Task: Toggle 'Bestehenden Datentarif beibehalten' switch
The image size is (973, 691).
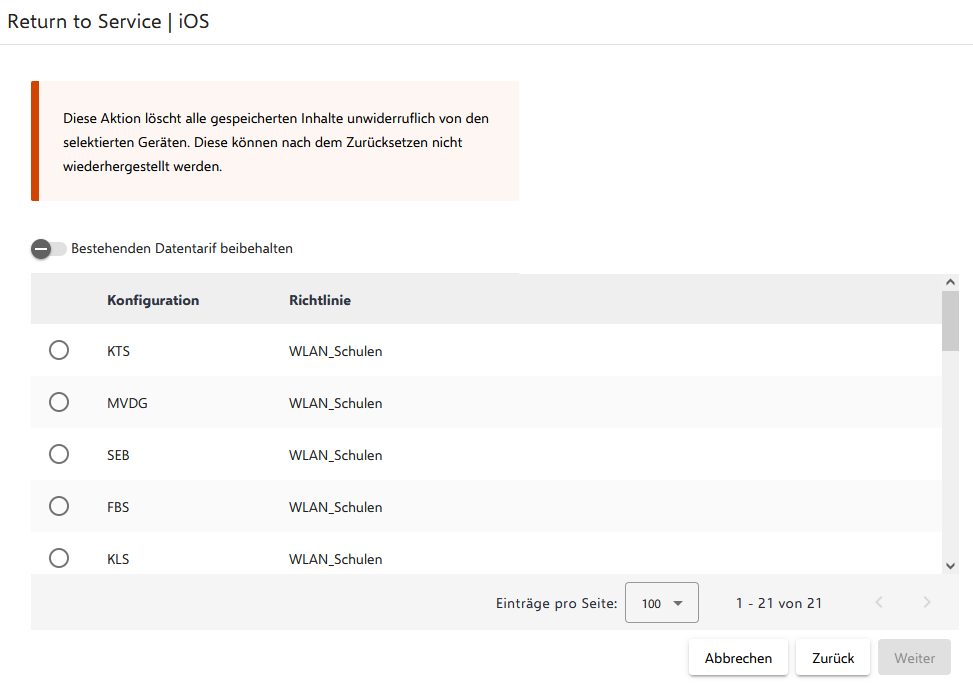Action: [x=48, y=249]
